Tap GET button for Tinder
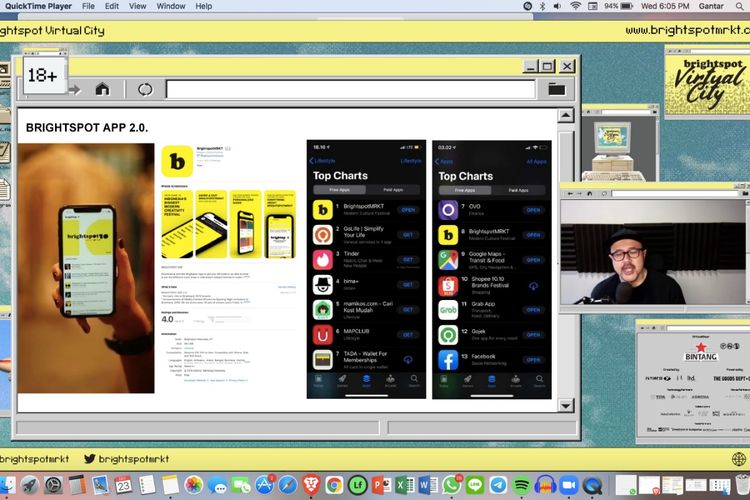 click(x=408, y=259)
